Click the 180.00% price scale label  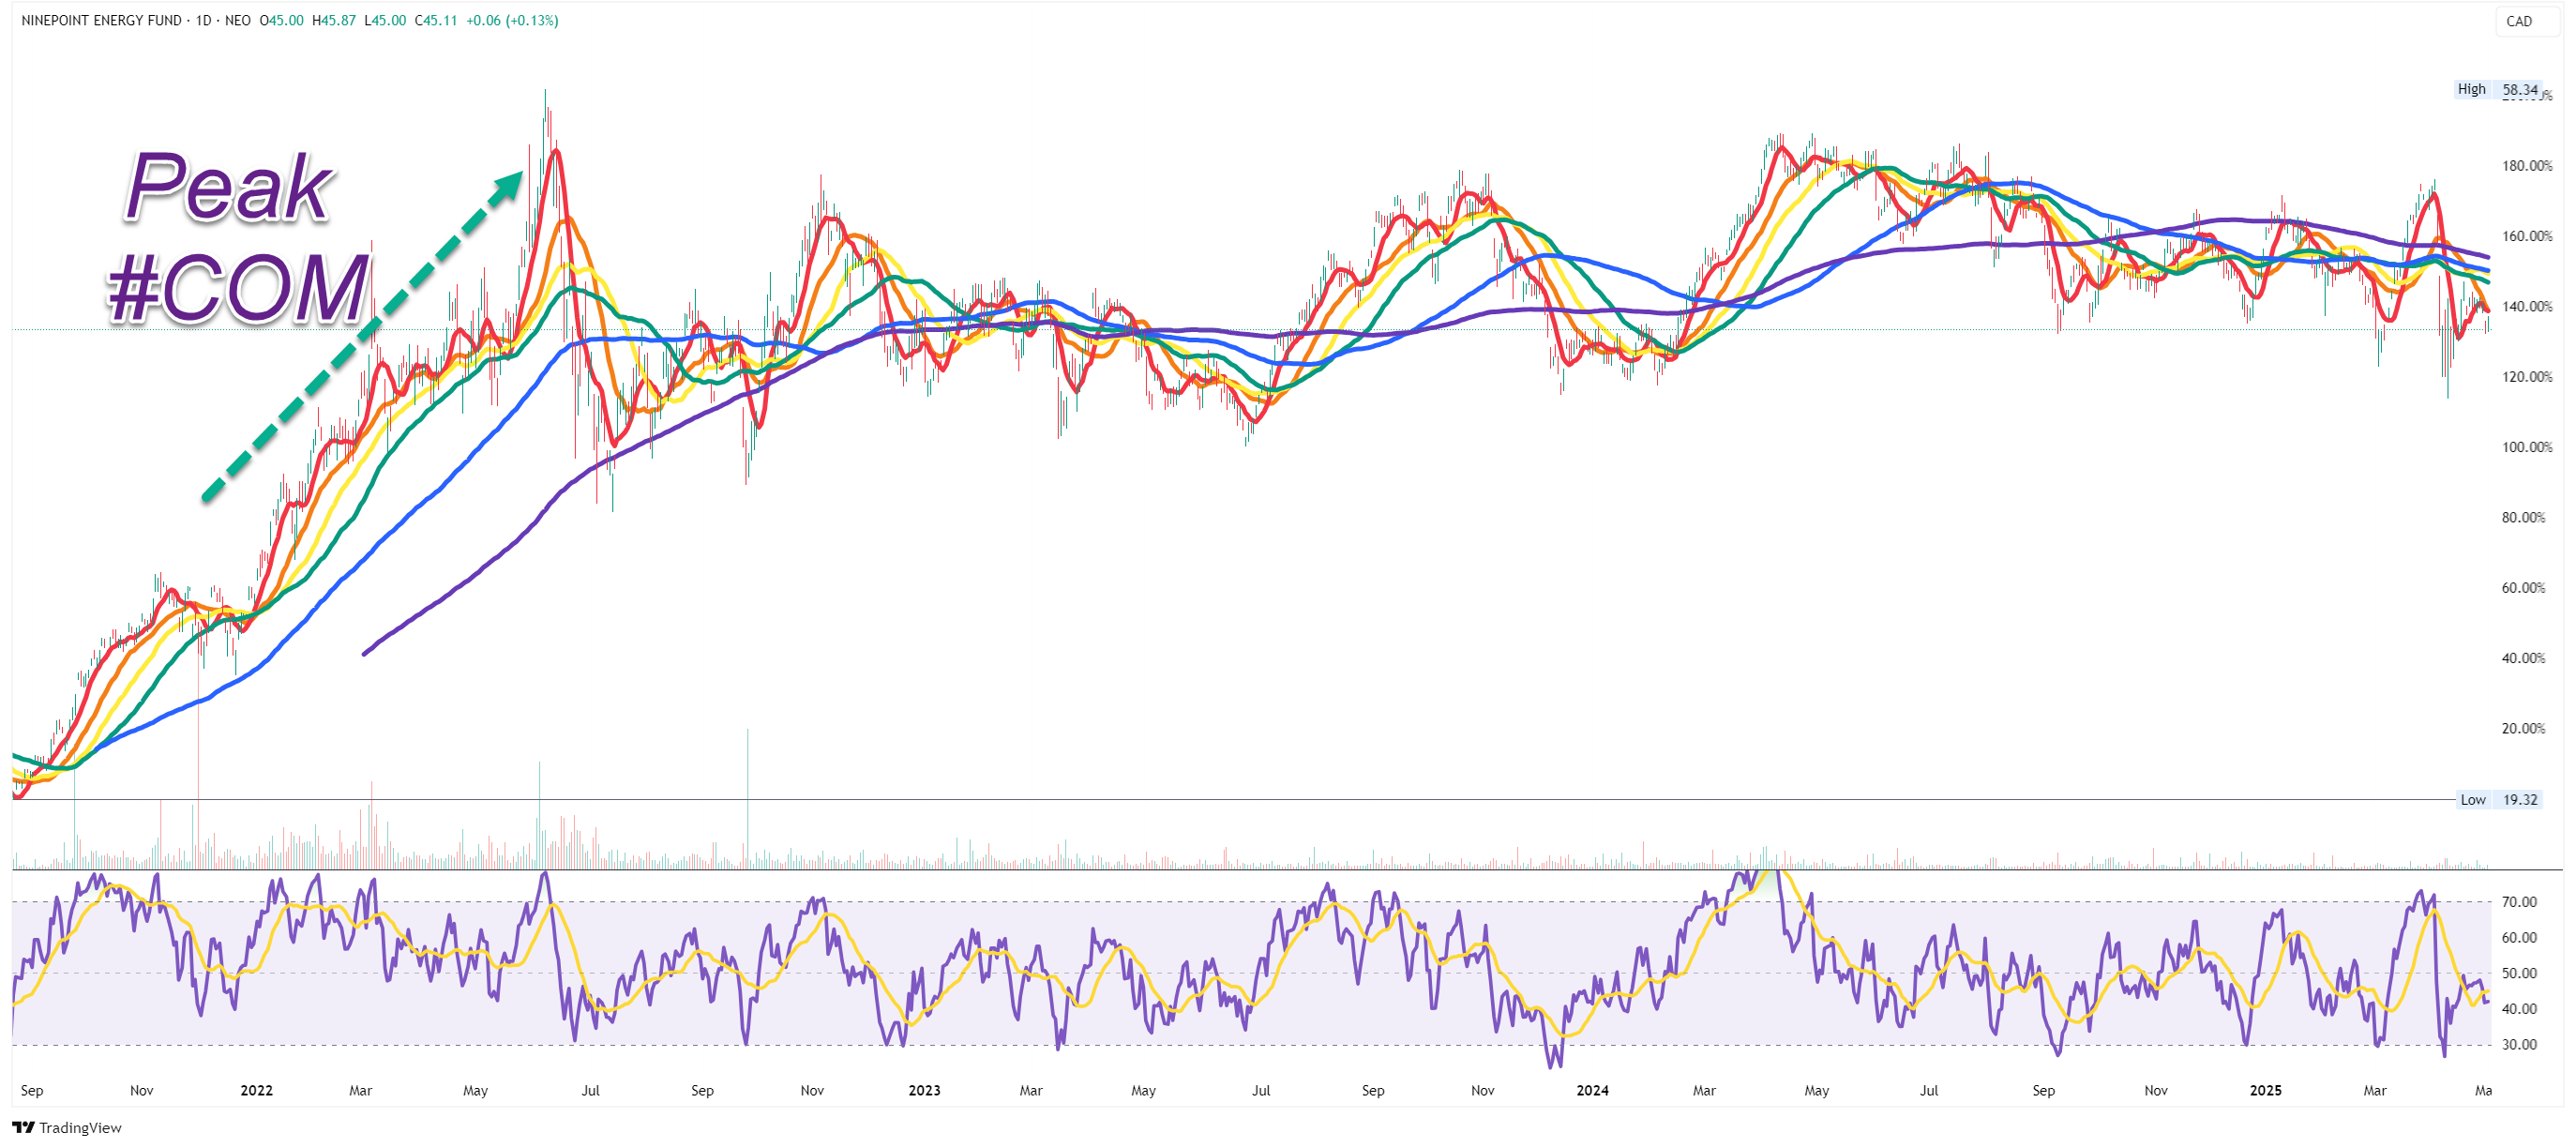click(2526, 166)
